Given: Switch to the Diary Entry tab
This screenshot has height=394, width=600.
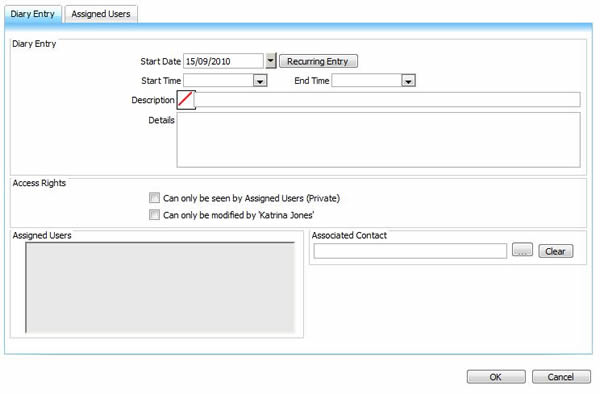Looking at the screenshot, I should pos(33,14).
